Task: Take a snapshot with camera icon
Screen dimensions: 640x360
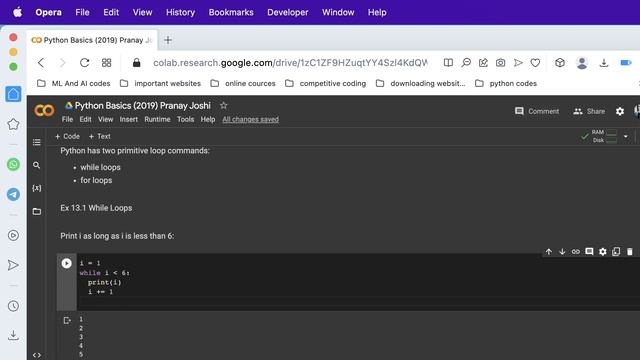Action: [x=500, y=63]
